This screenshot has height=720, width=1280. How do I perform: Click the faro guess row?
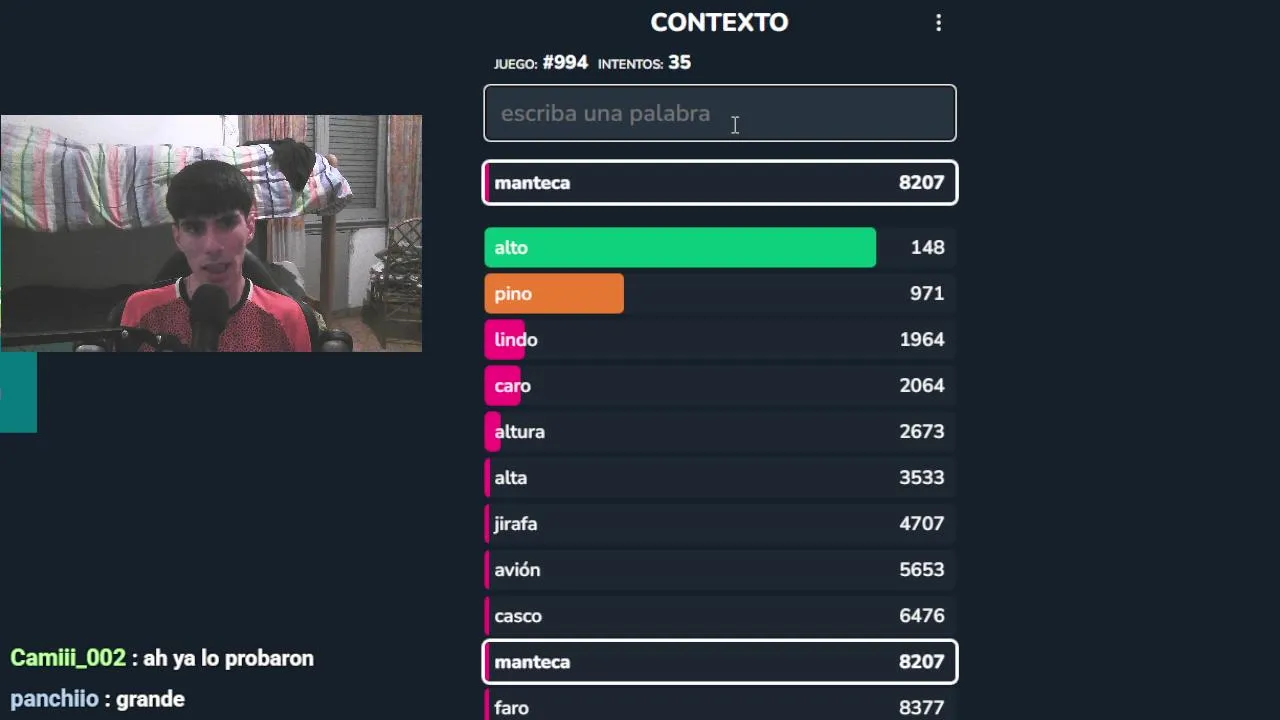point(719,707)
